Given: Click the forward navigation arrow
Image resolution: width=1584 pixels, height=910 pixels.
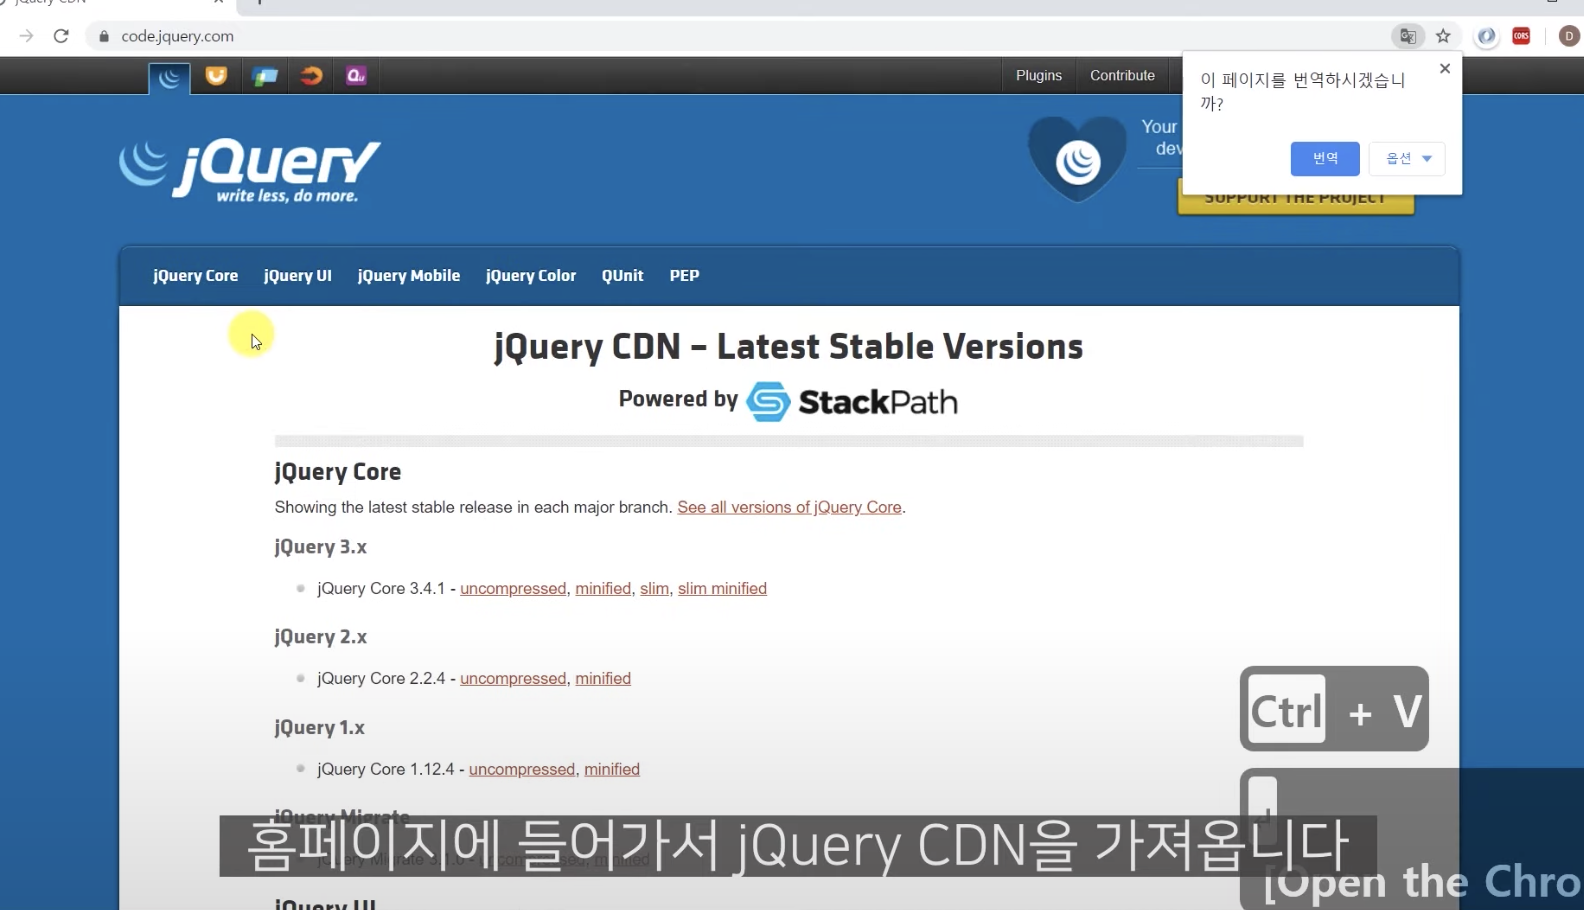Looking at the screenshot, I should tap(26, 36).
